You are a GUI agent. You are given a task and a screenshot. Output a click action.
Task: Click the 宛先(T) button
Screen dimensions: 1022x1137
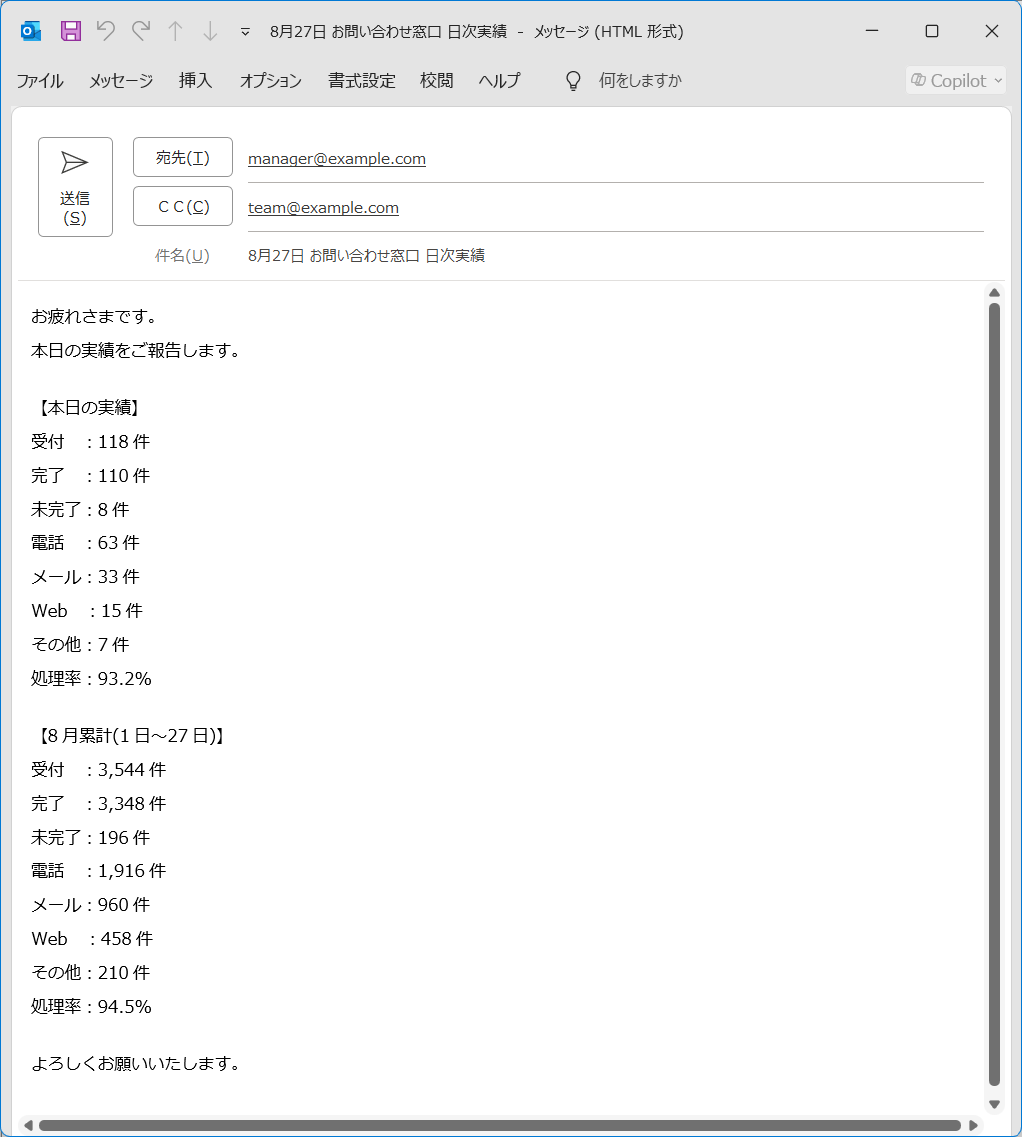183,157
